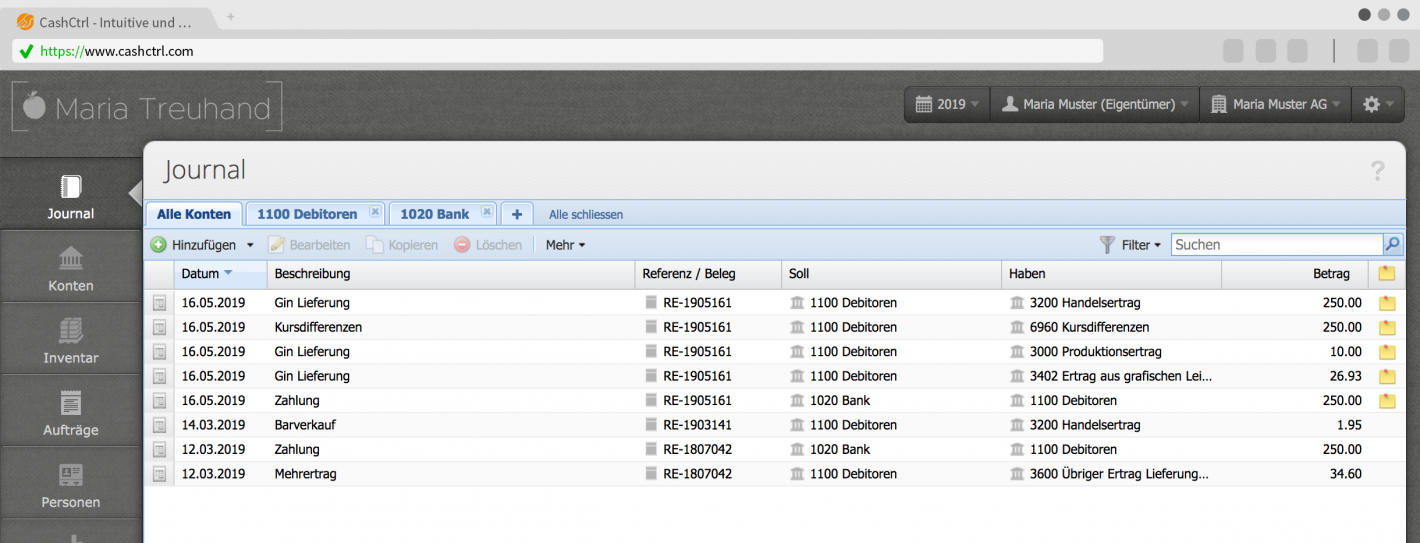This screenshot has width=1420, height=543.
Task: Click the yellow note icon in first row
Action: pos(1386,303)
